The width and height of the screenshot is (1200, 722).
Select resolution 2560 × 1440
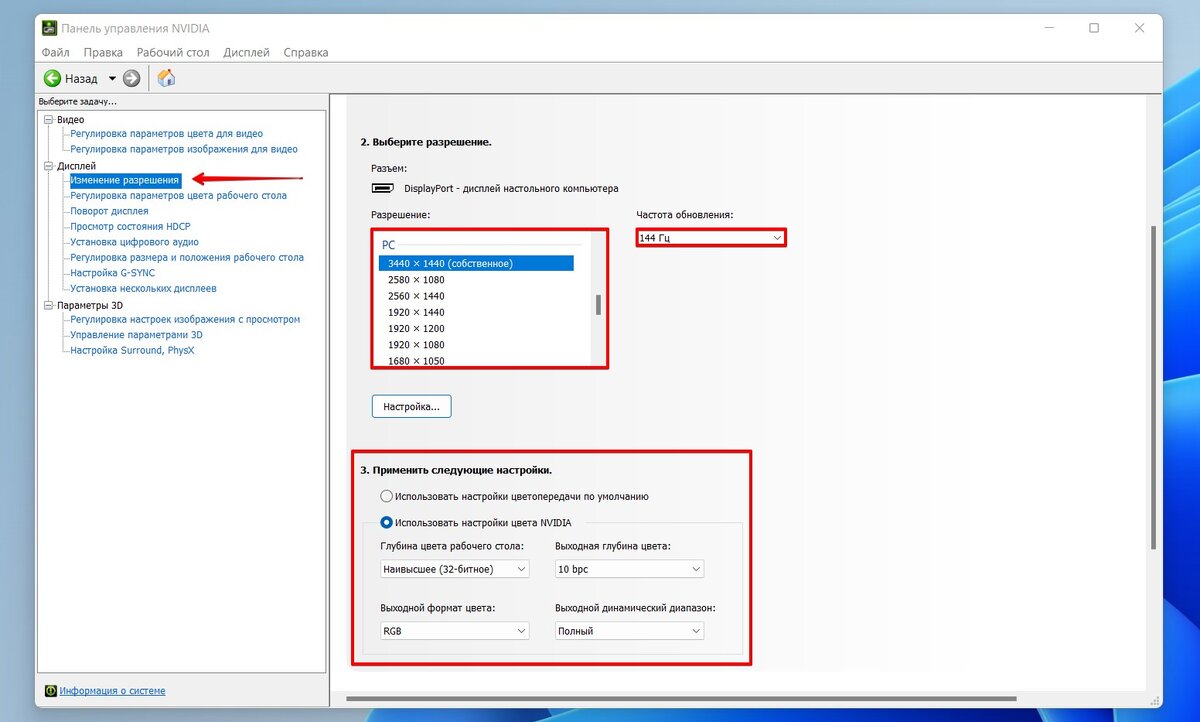point(416,296)
